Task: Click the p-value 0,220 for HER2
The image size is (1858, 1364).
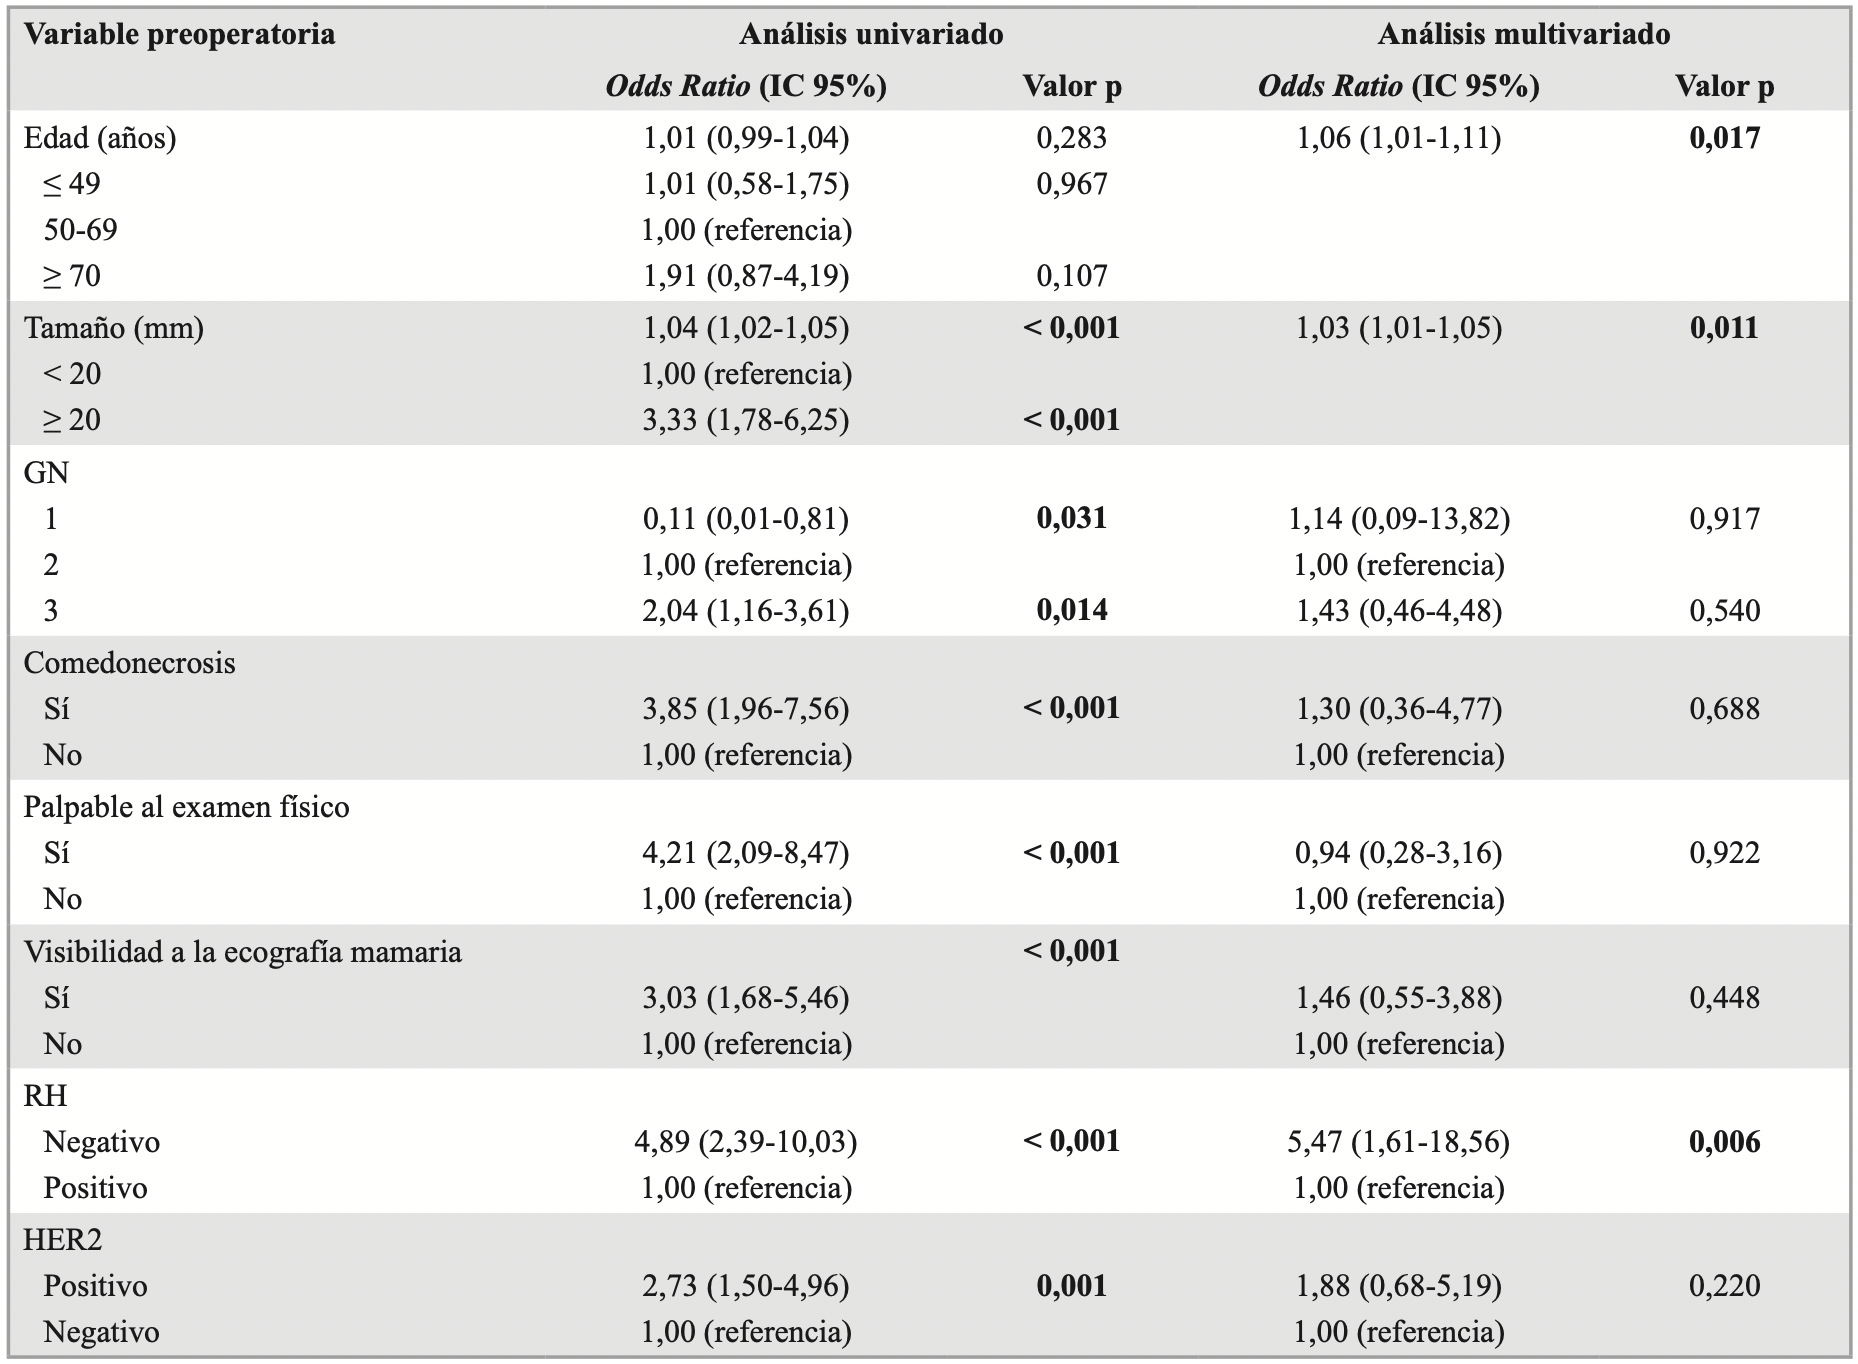Action: [x=1724, y=1286]
